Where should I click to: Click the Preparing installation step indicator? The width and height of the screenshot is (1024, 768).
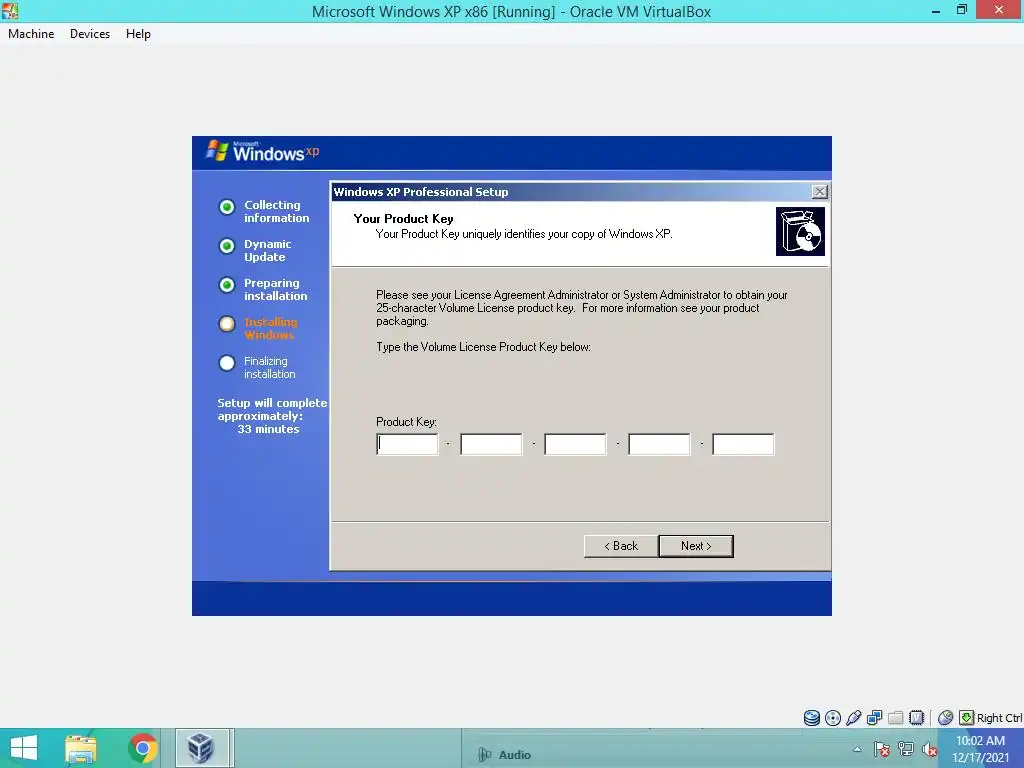pos(227,285)
